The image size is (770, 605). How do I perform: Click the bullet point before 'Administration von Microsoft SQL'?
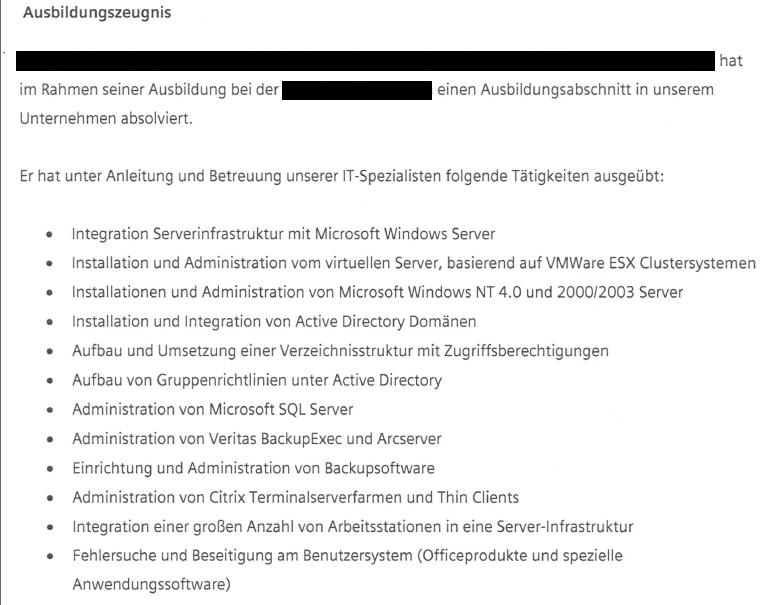pos(50,411)
